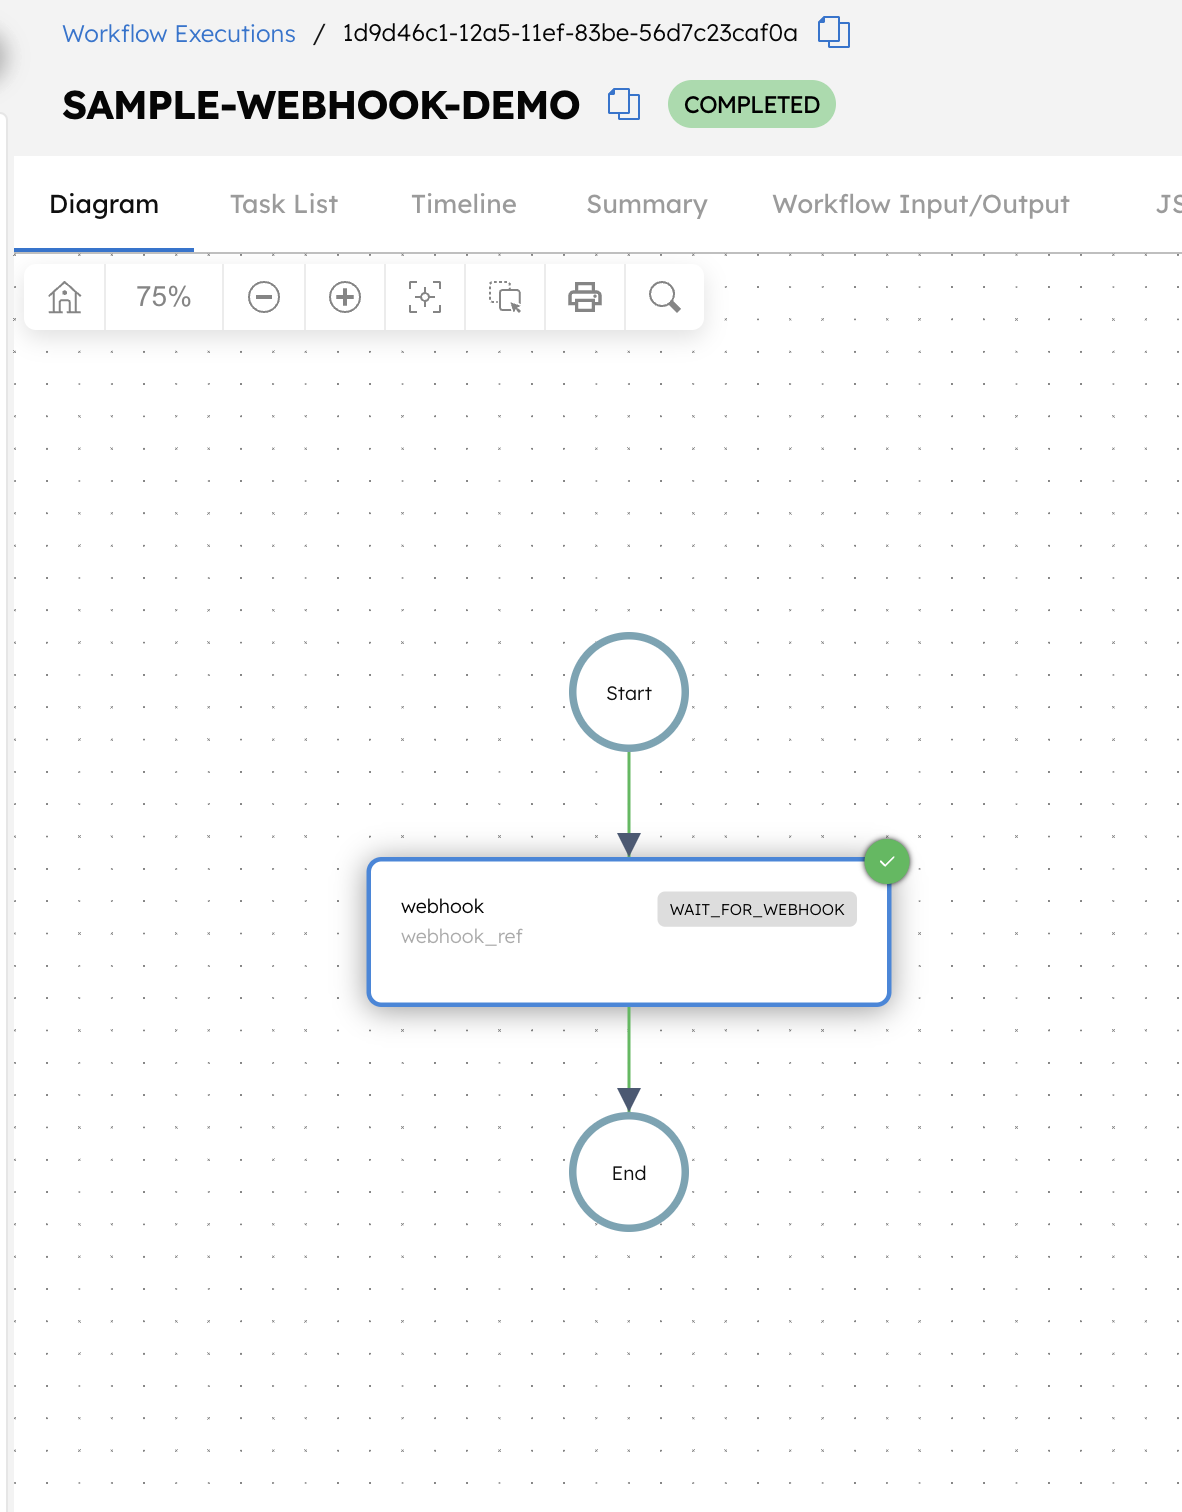Screen dimensions: 1182x1512
Task: Open the 75% zoom level selector
Action: coord(163,297)
